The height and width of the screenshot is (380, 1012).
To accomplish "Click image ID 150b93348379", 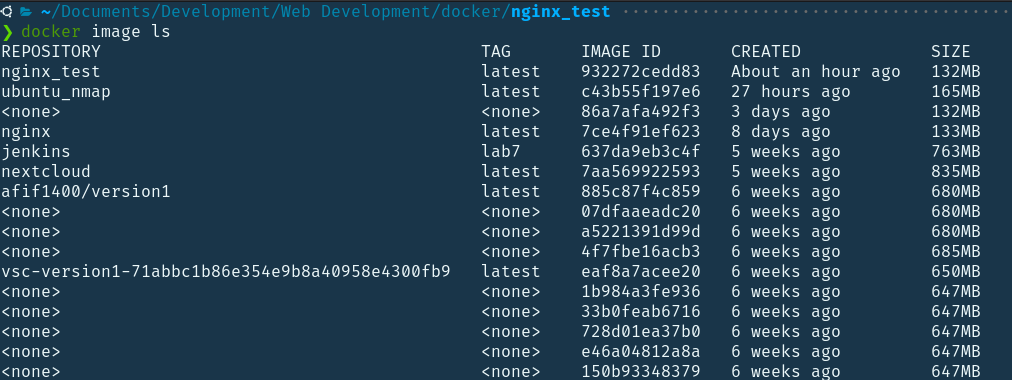I will tap(641, 372).
